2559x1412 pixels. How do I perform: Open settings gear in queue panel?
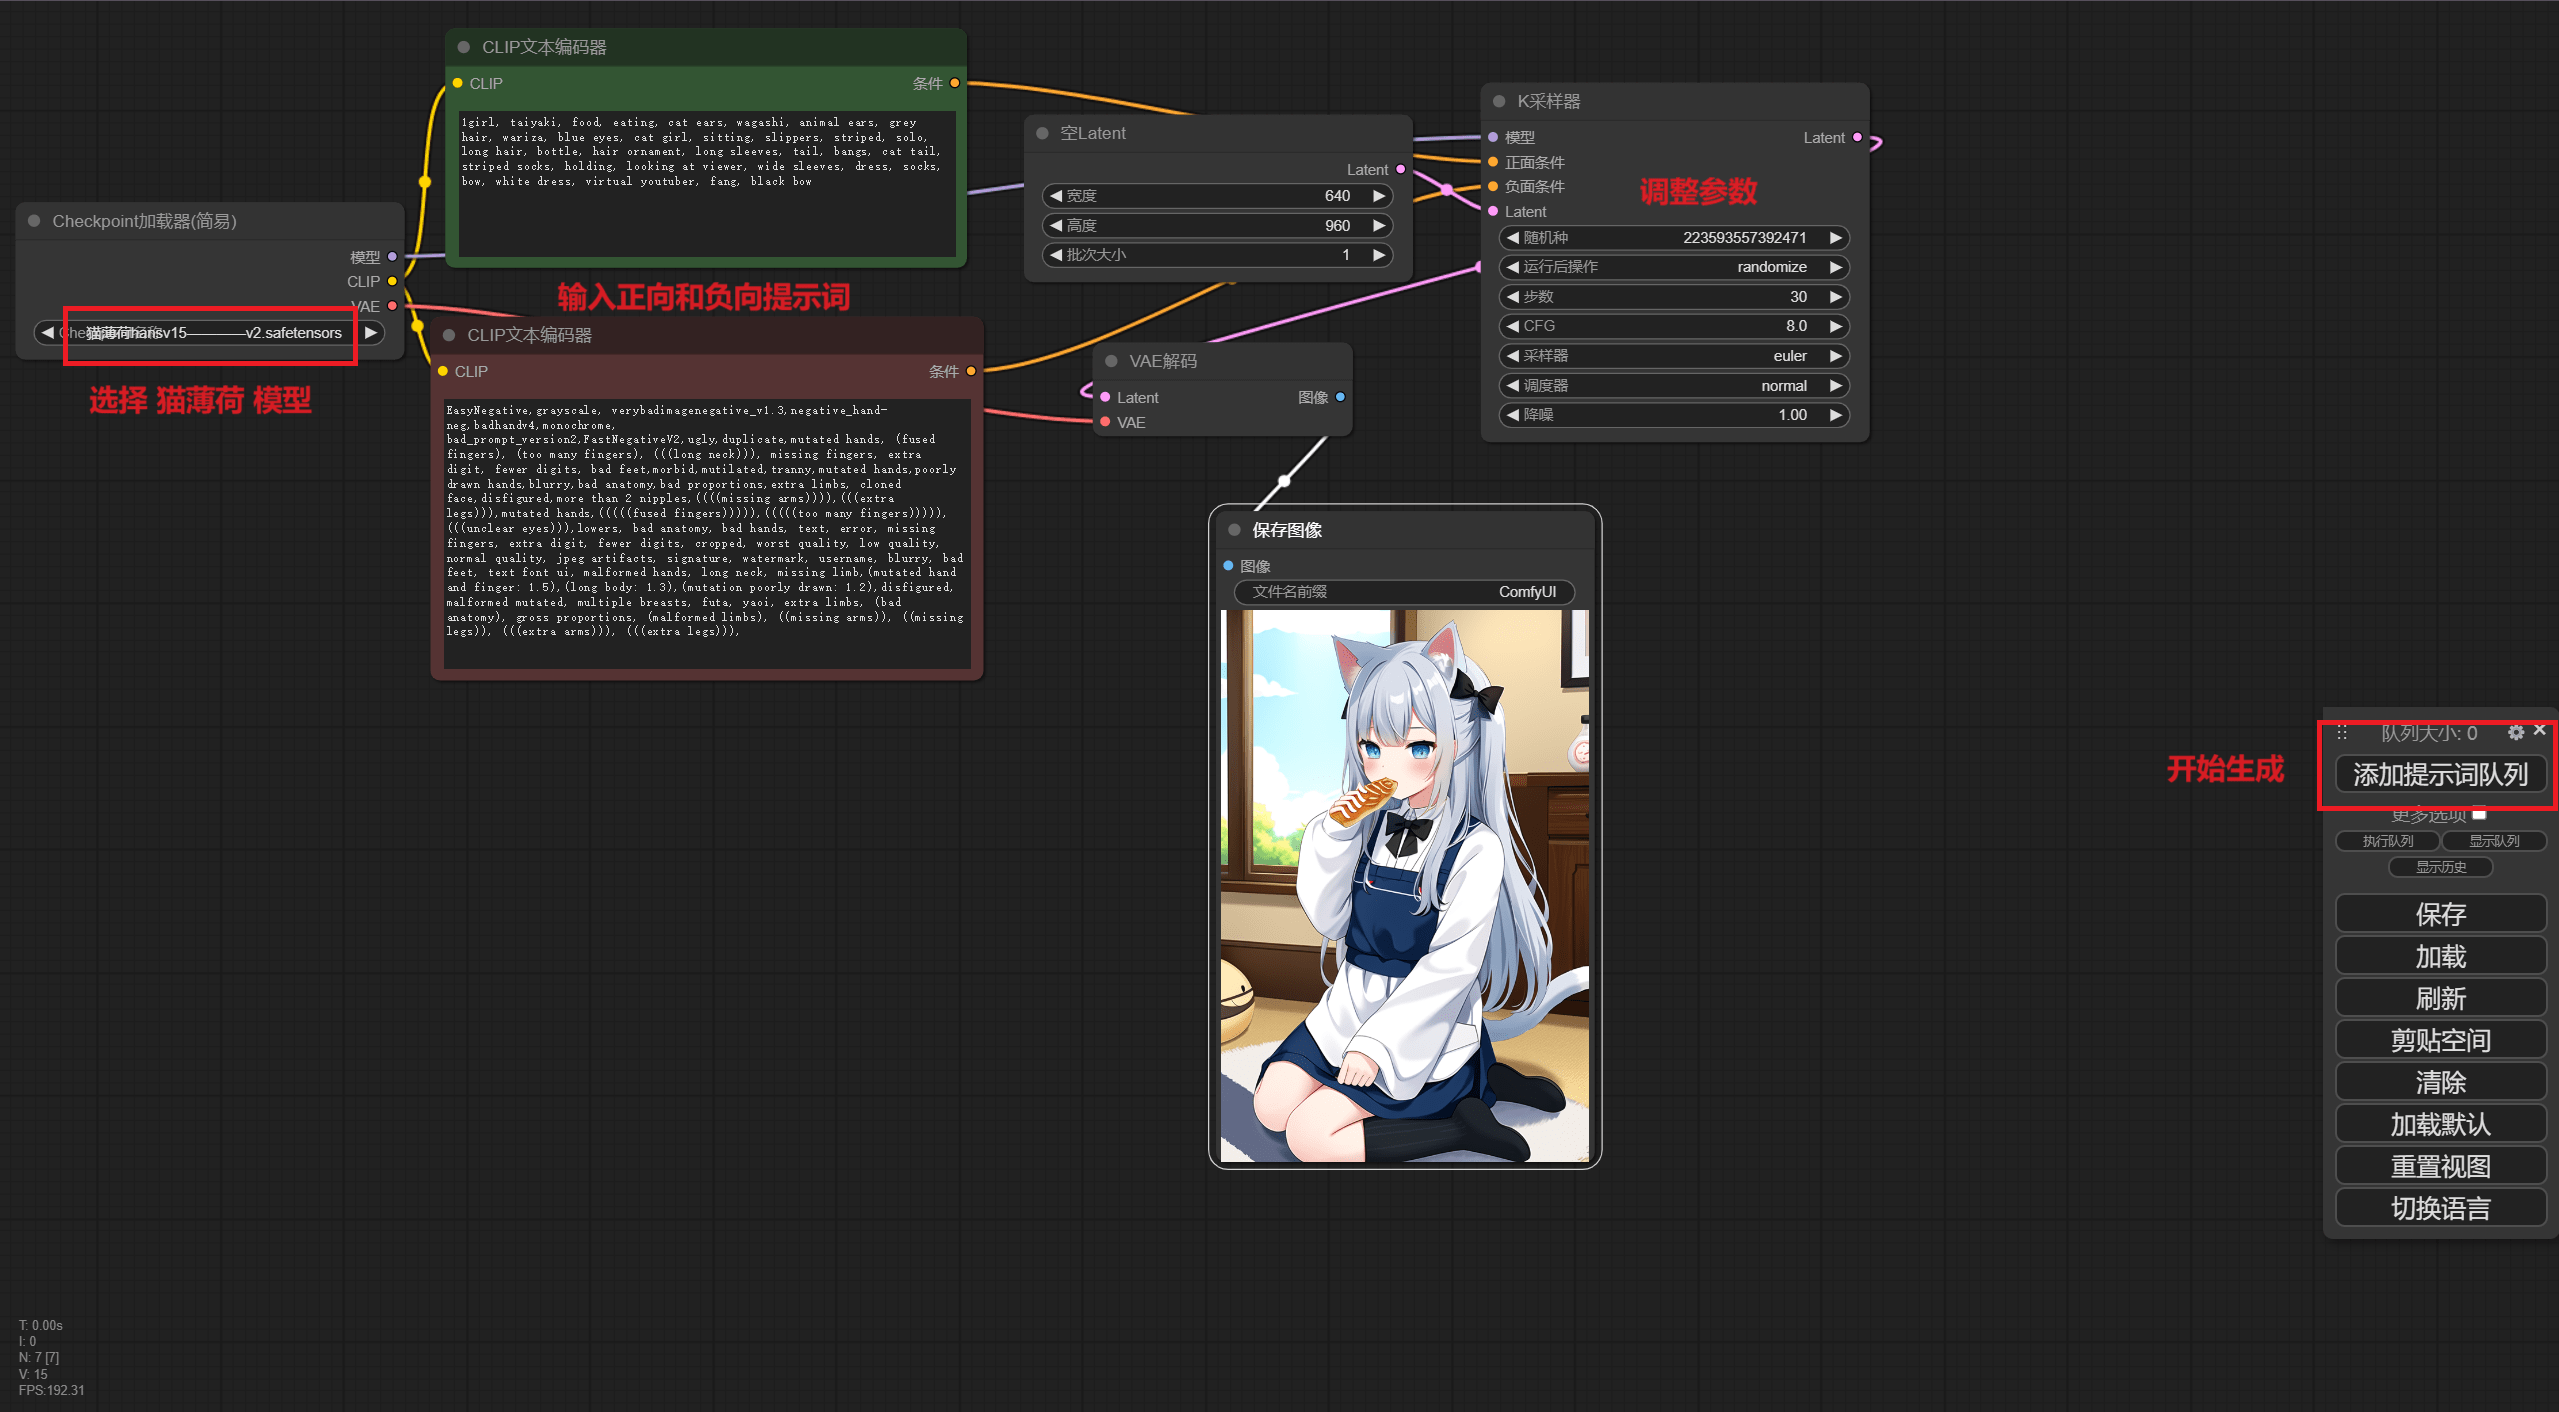2516,733
